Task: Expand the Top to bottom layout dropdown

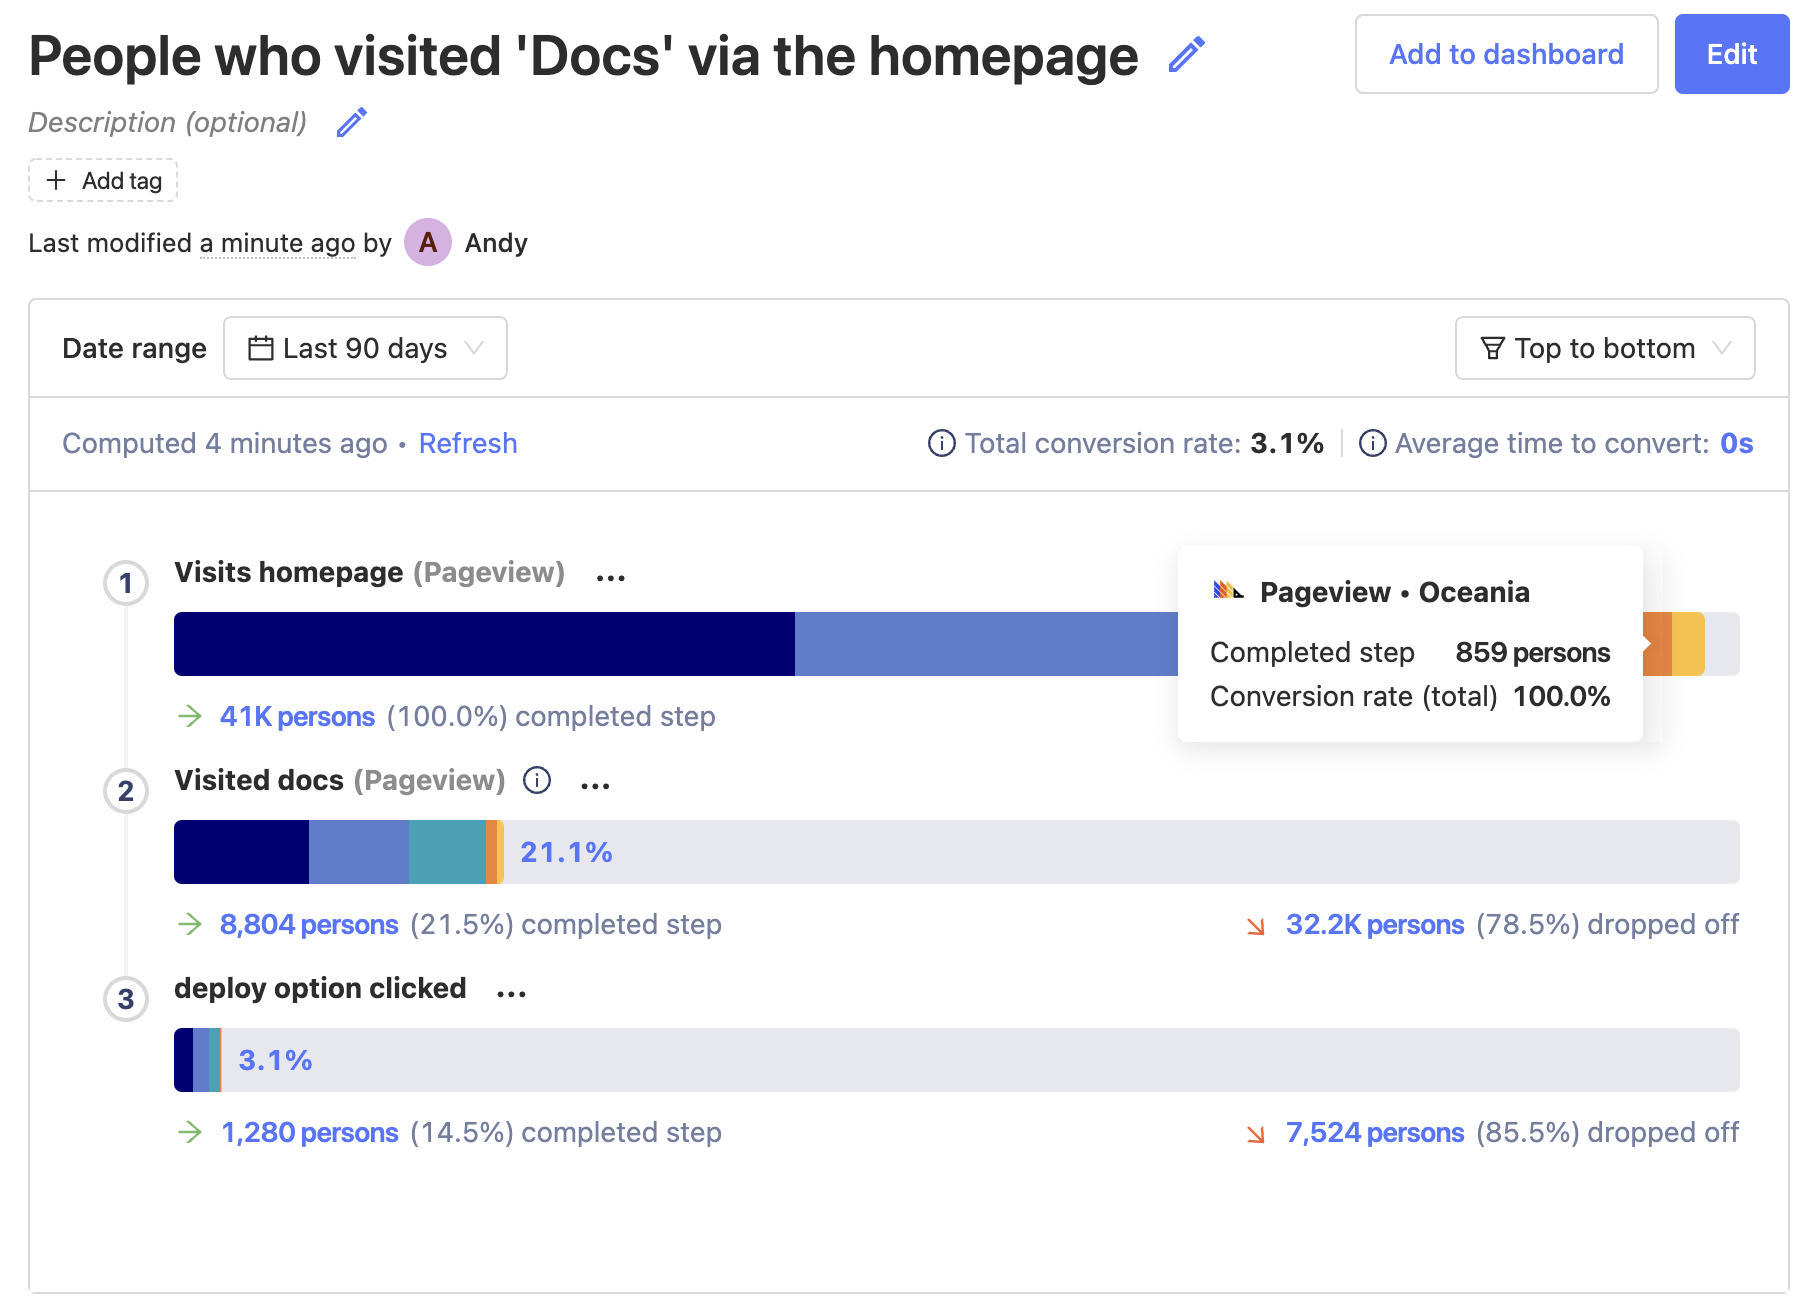Action: [1604, 348]
